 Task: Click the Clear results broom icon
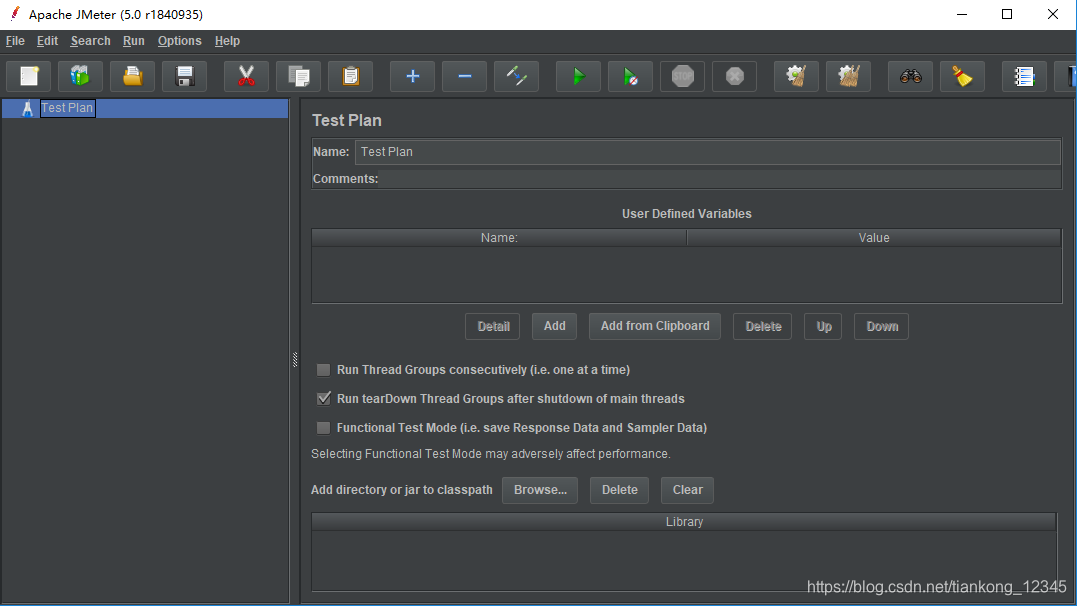click(796, 76)
